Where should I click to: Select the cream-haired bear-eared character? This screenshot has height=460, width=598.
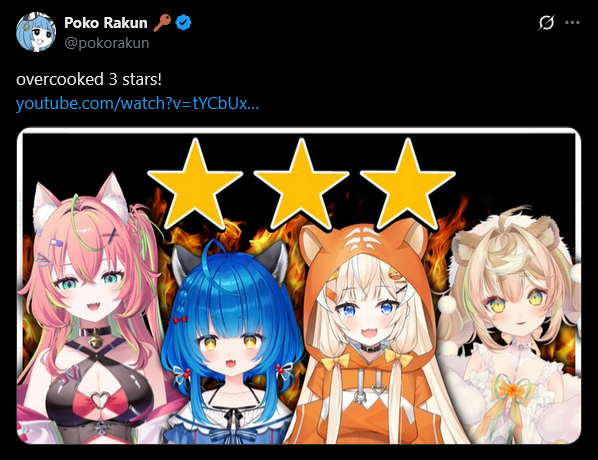tap(509, 328)
